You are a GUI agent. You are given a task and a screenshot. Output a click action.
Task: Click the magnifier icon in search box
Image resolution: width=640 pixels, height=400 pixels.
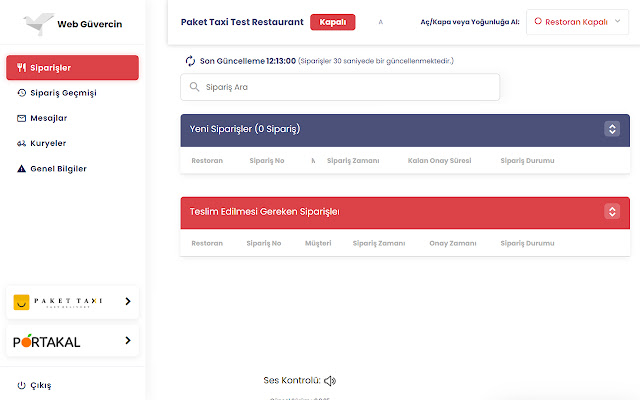pos(194,87)
